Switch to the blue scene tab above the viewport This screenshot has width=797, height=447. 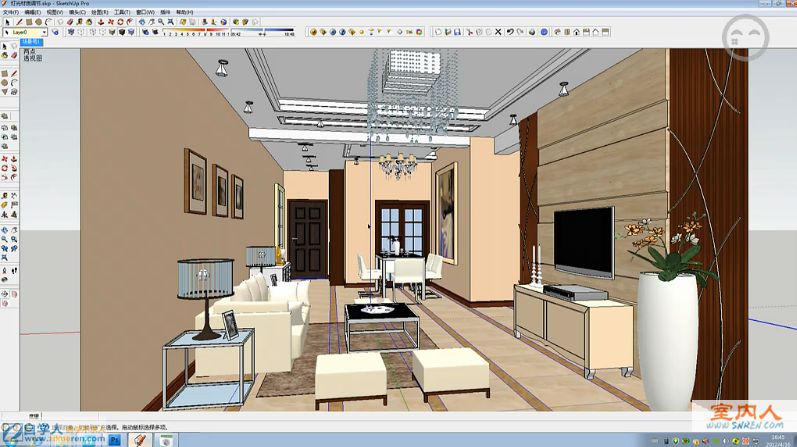tap(31, 42)
